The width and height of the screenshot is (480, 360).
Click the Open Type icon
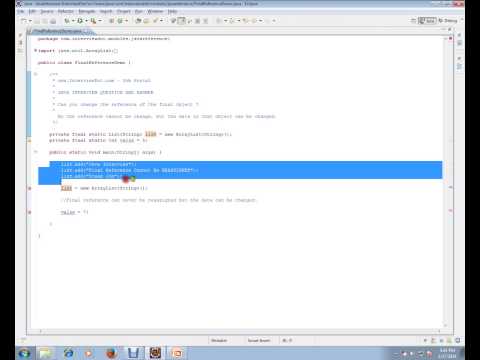click(x=138, y=21)
